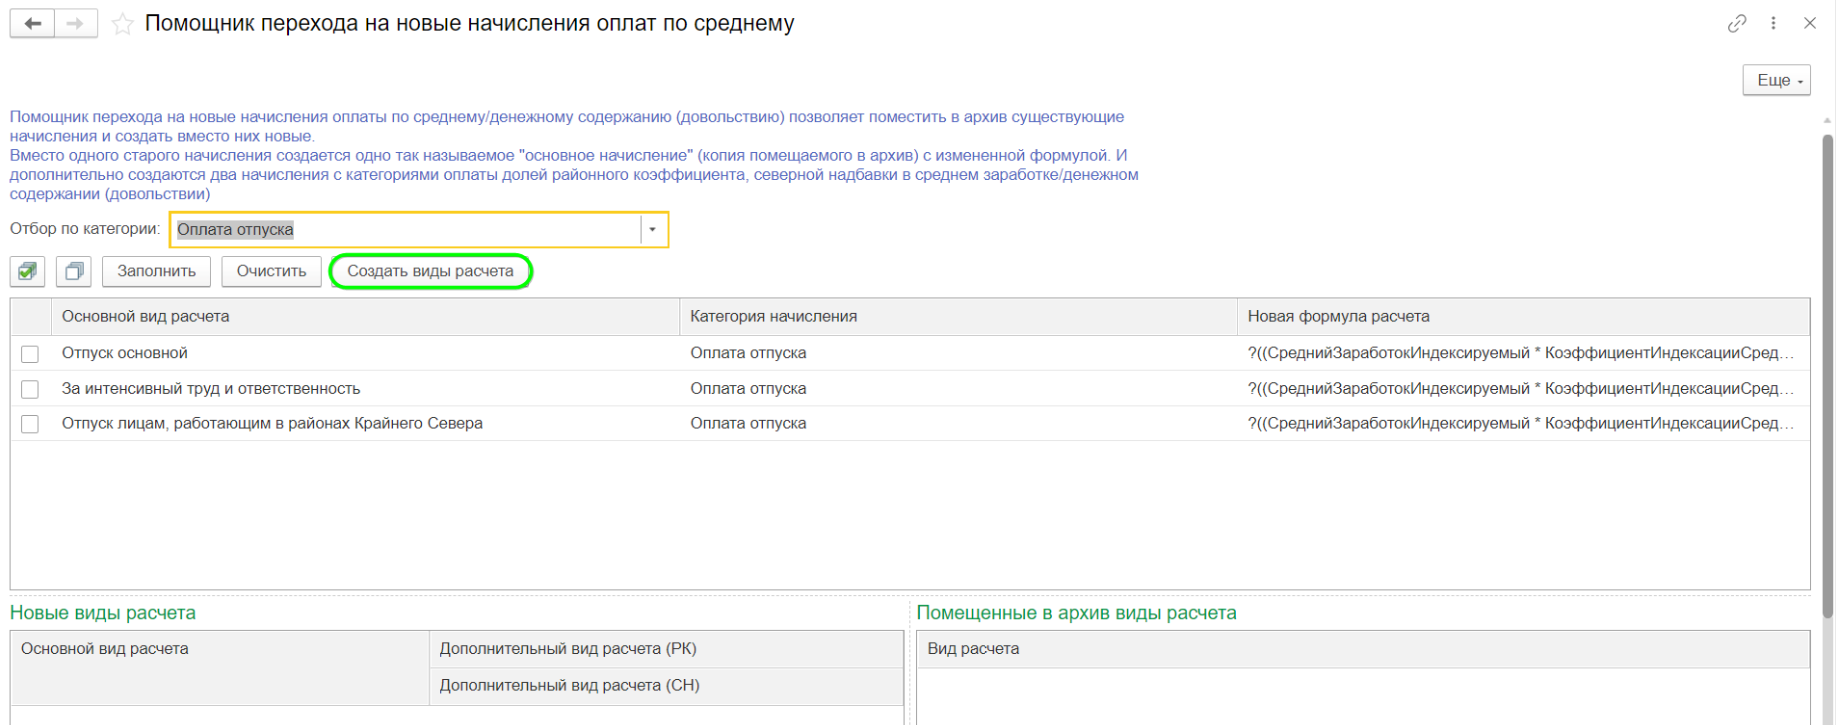
Task: Click Оплата отпуска cell in За интенсивный труд row
Action: coord(958,388)
